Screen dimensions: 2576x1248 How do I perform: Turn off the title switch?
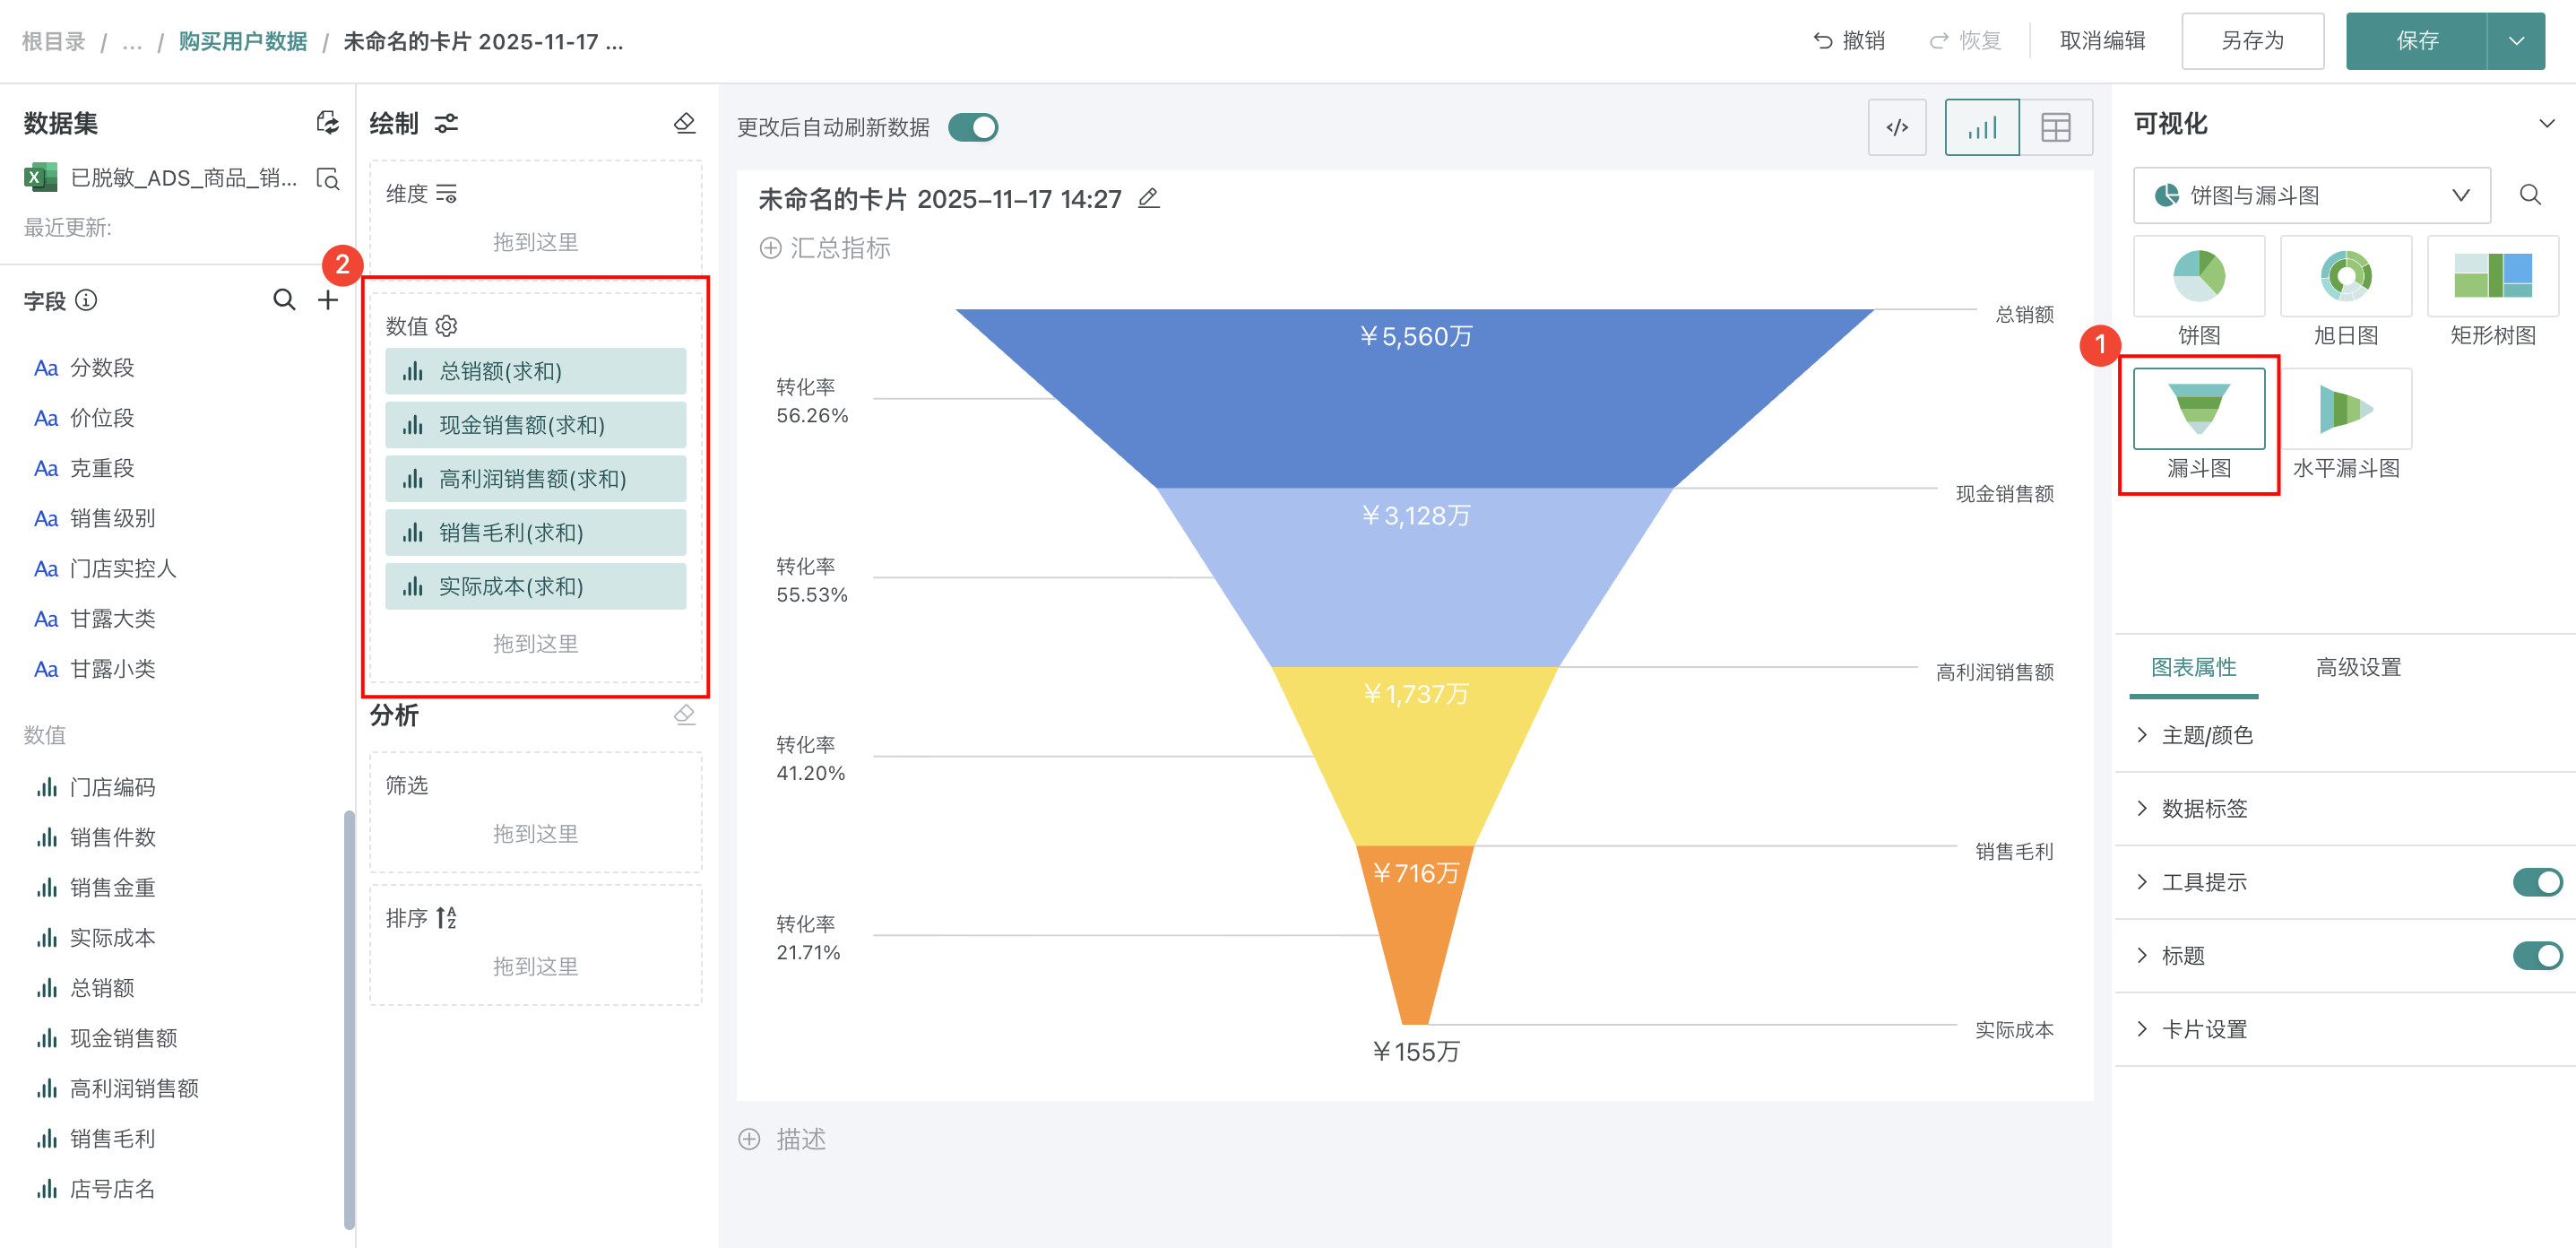click(2536, 956)
